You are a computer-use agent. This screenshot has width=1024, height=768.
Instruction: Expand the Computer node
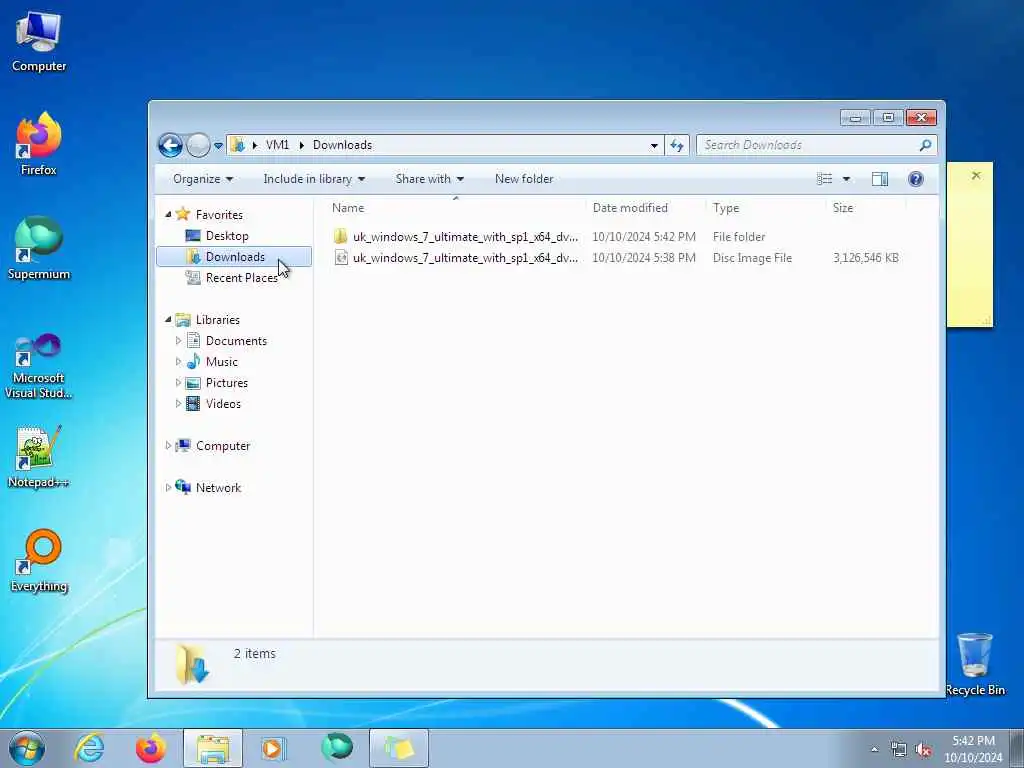tap(168, 445)
